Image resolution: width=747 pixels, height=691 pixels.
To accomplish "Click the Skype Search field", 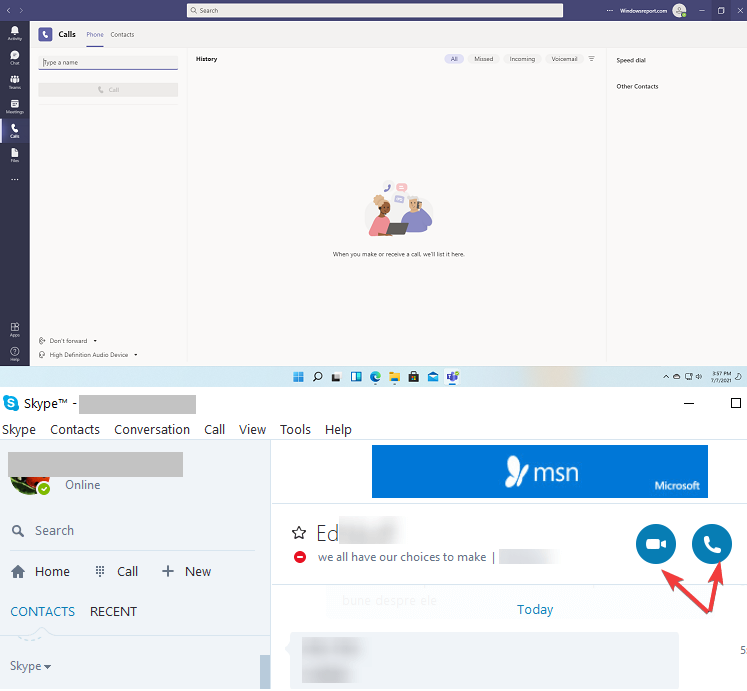I will [x=132, y=531].
